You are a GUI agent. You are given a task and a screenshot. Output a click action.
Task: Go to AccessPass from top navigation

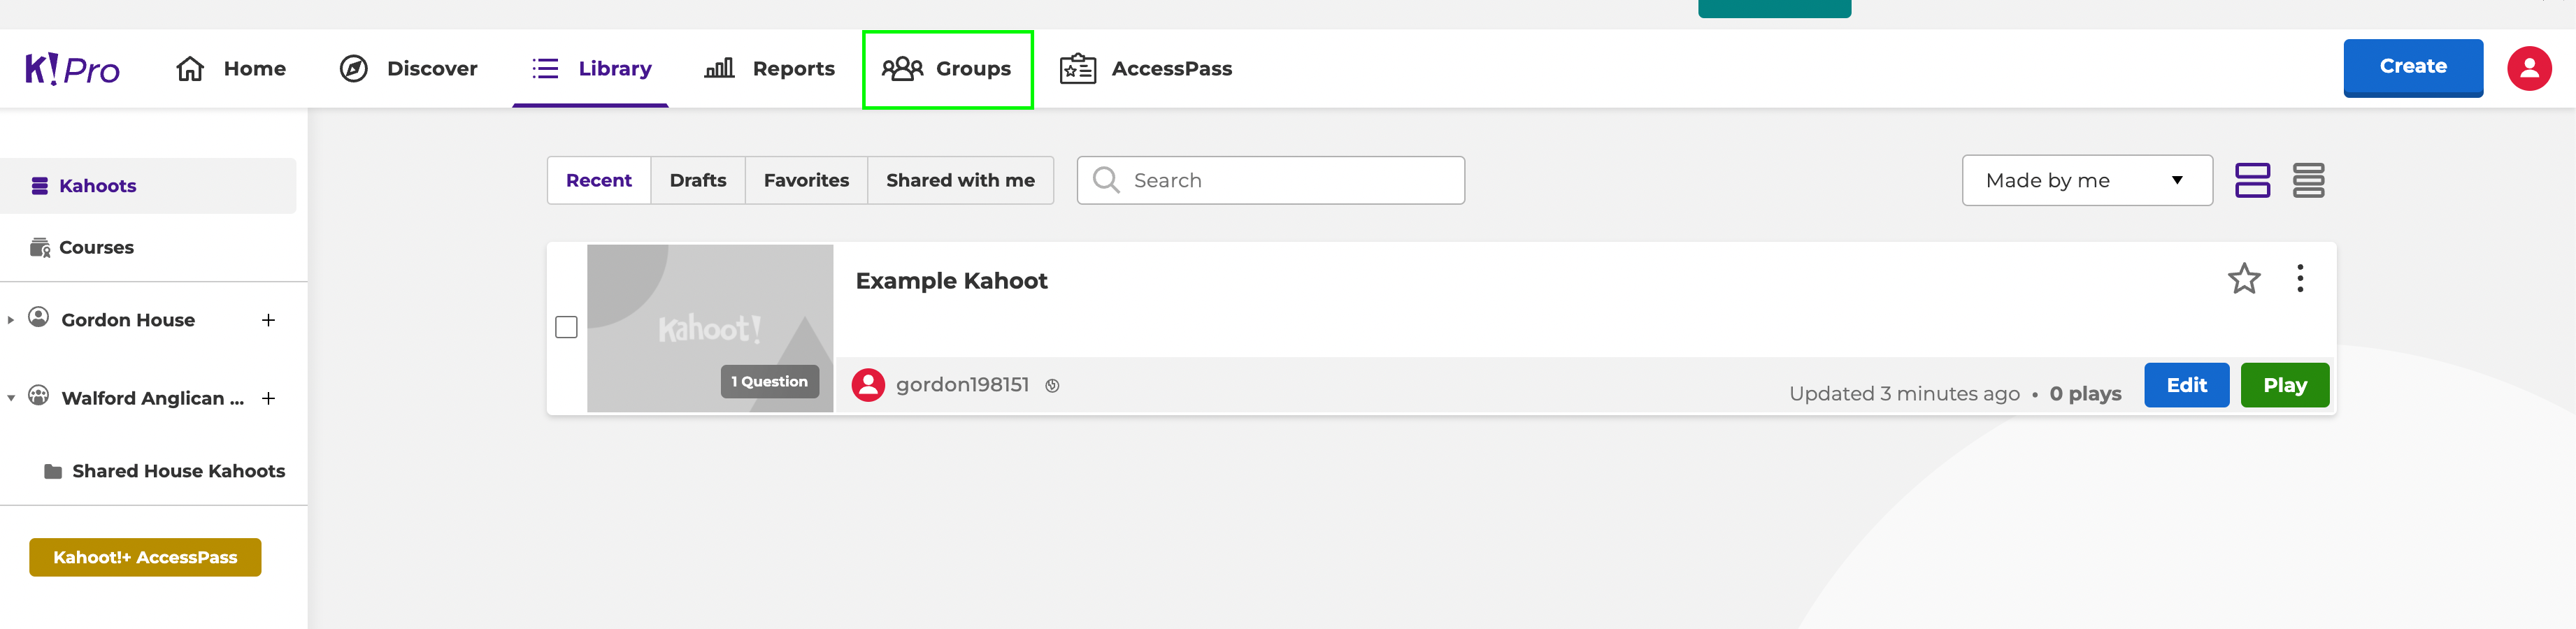click(x=1146, y=68)
